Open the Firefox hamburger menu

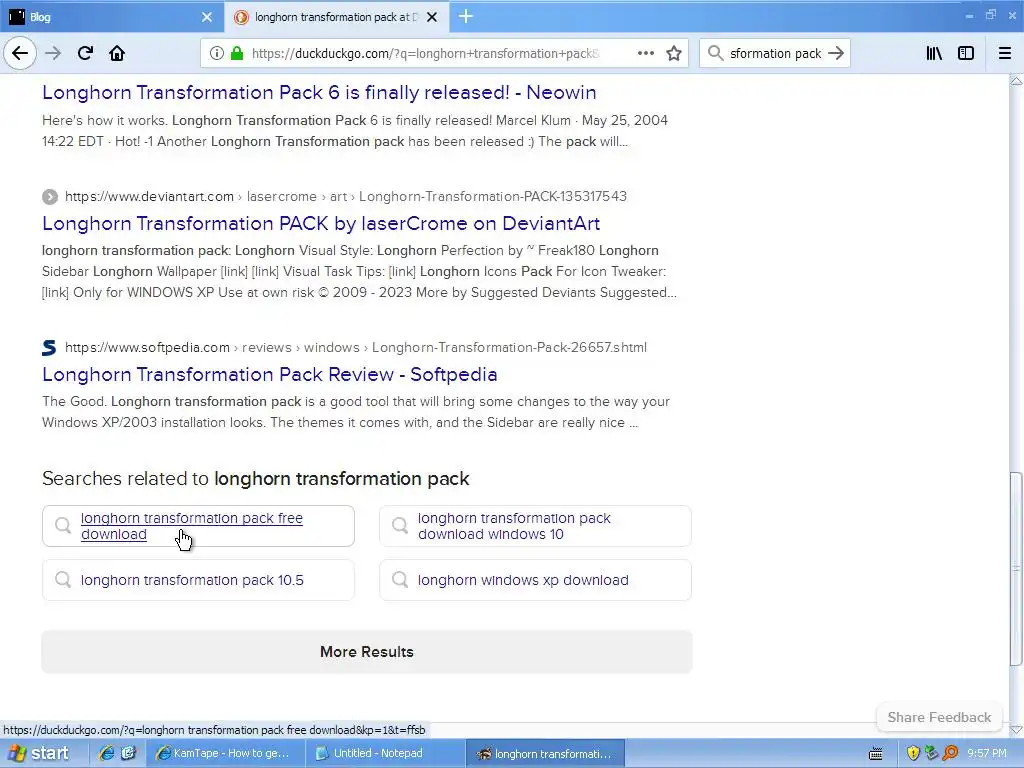(1004, 53)
